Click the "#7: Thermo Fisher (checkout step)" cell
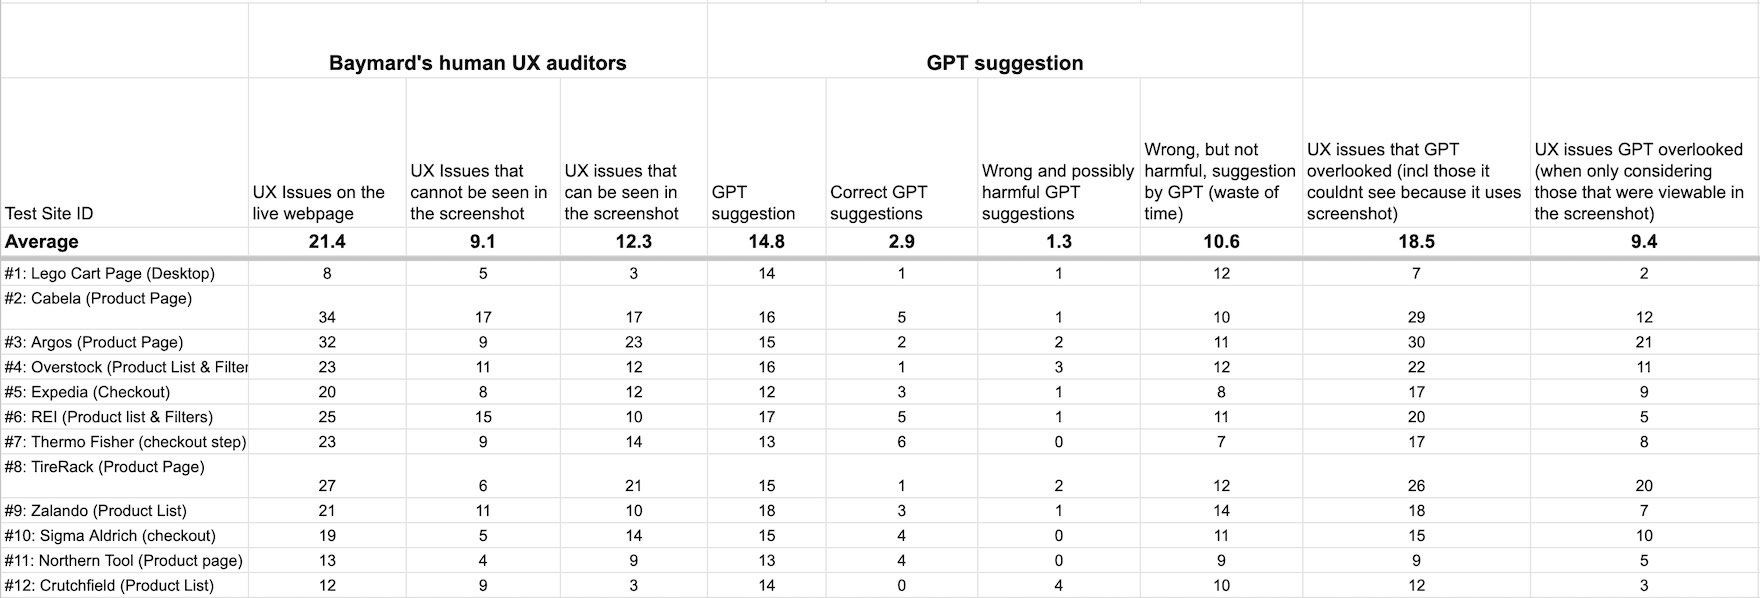 click(125, 442)
